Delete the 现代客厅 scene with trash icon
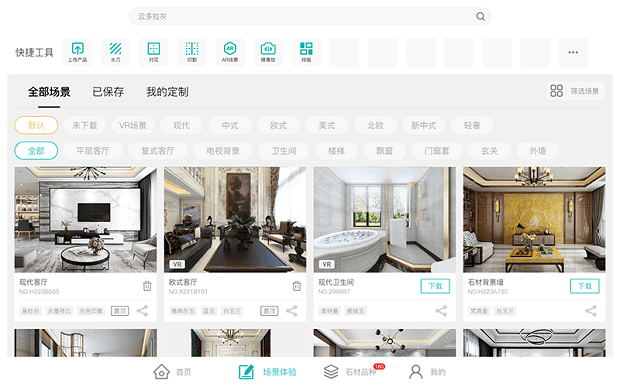The height and width of the screenshot is (387, 620). (x=147, y=286)
